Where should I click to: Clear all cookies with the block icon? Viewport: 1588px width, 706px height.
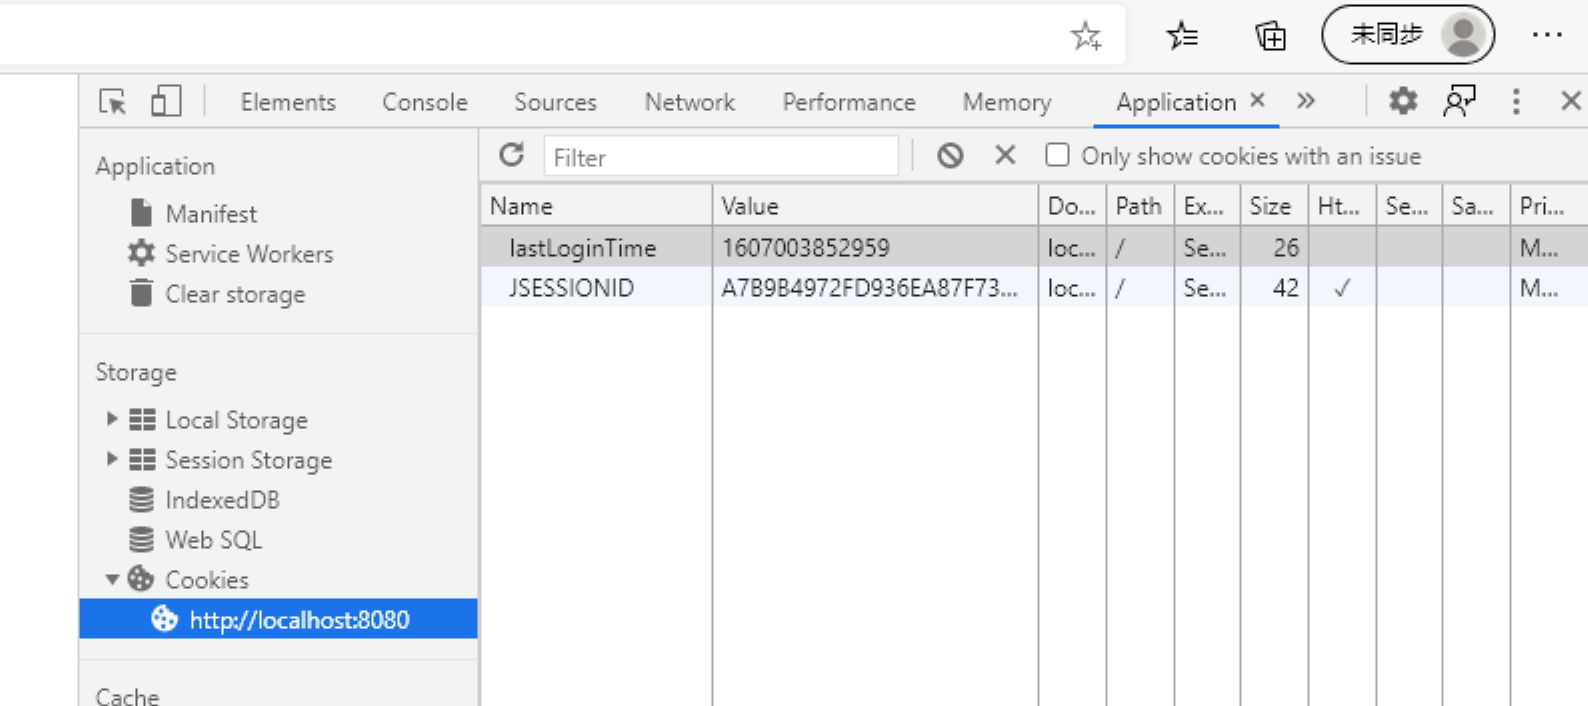coord(950,155)
